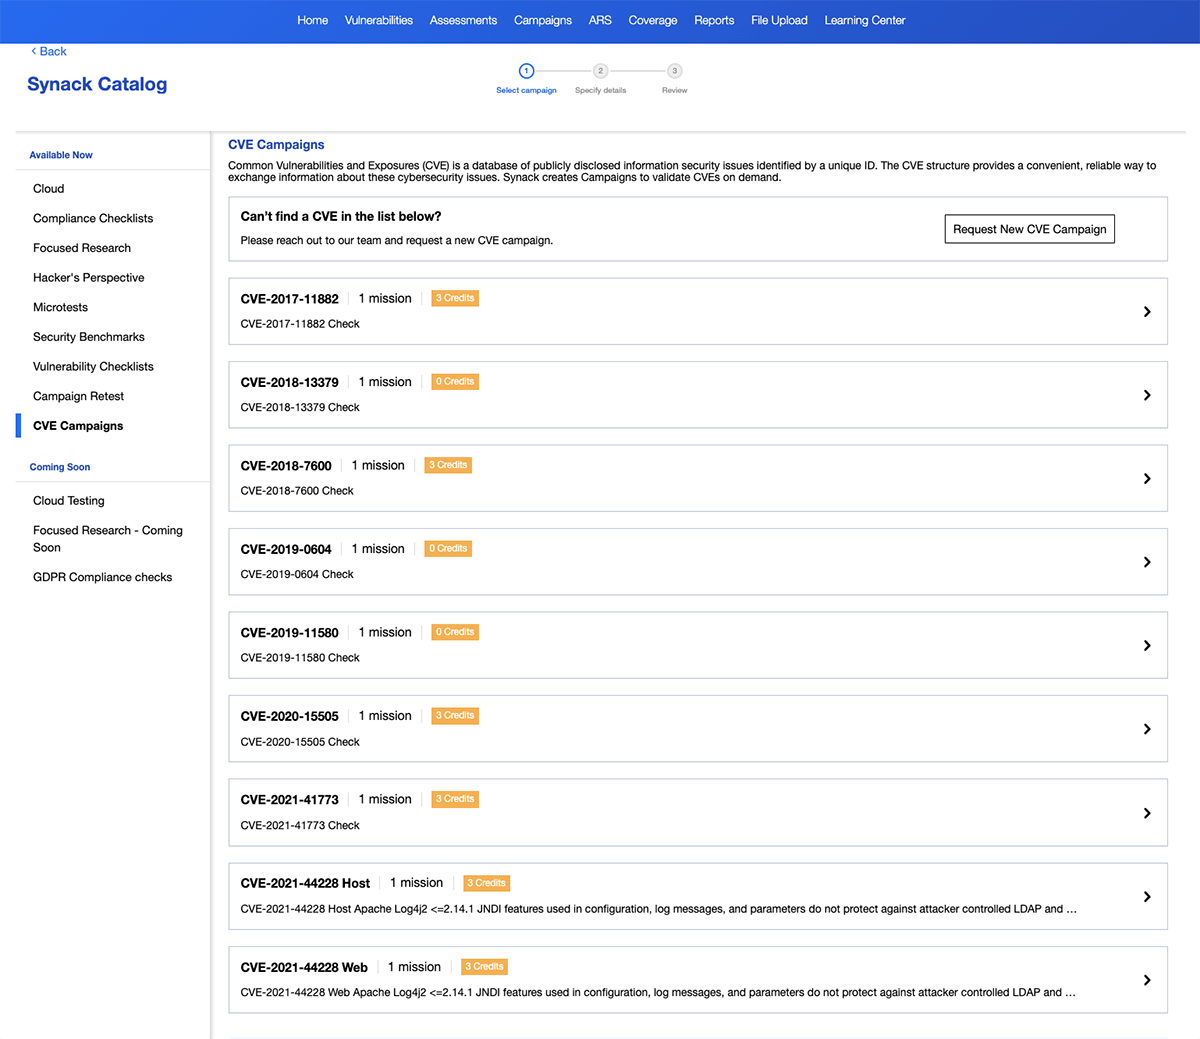Go to the Learning Center tab
This screenshot has height=1039, width=1200.
coord(865,20)
